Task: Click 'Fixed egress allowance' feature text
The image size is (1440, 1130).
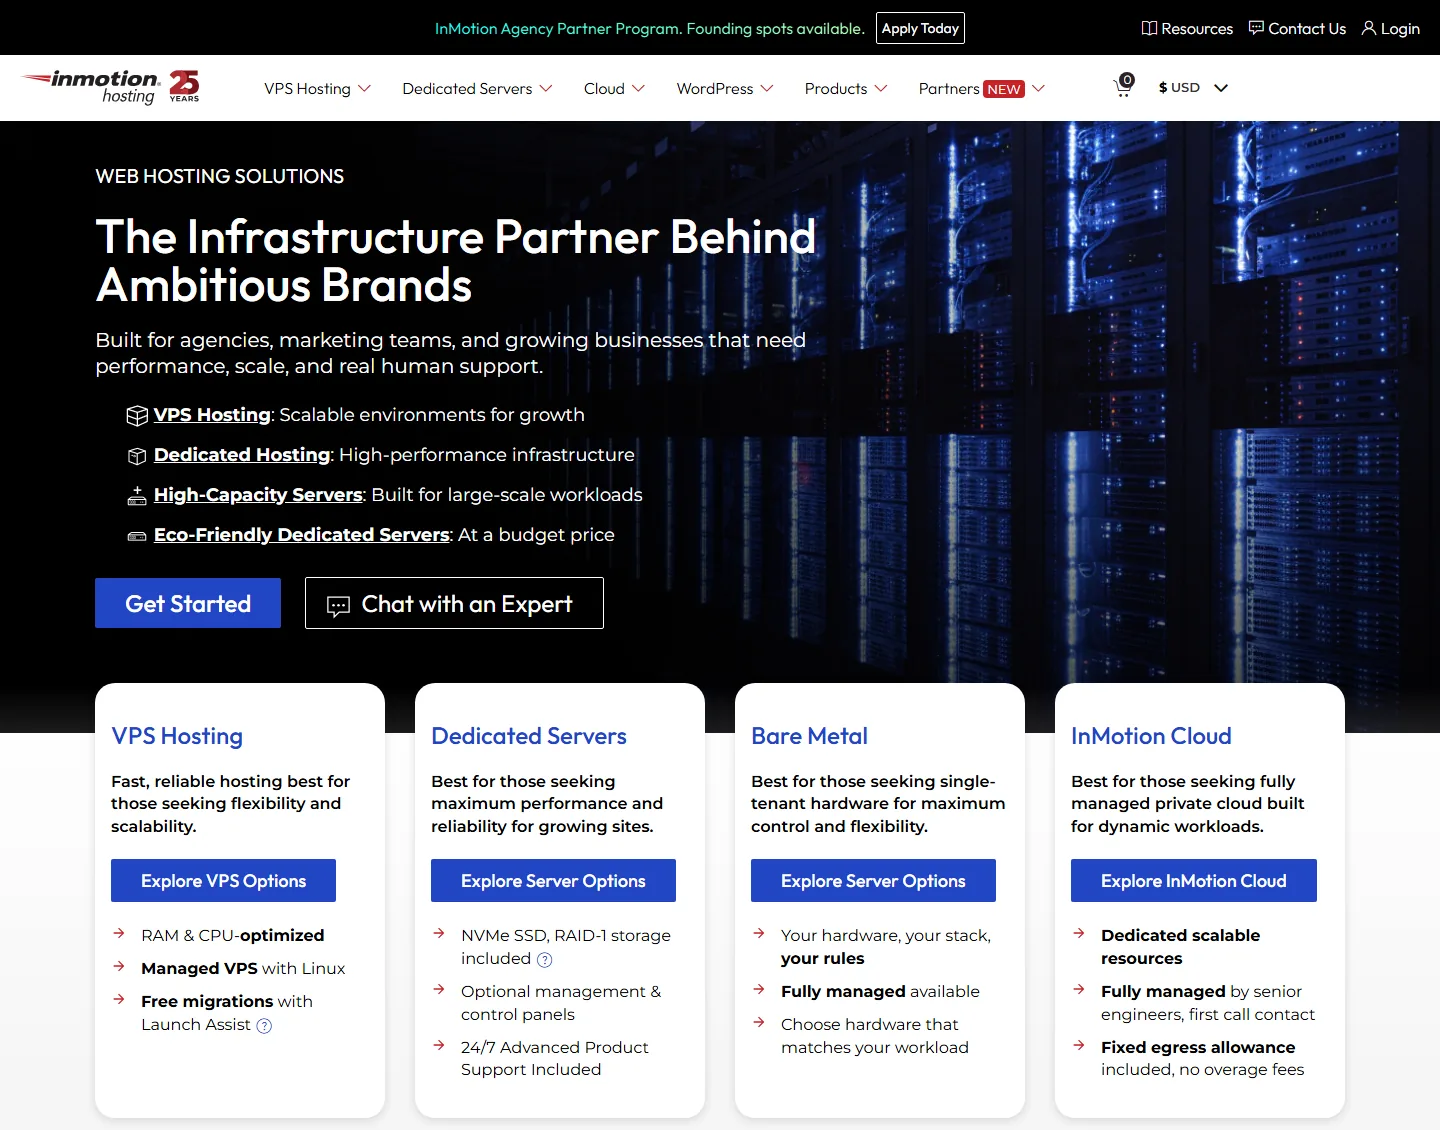Action: tap(1198, 1047)
